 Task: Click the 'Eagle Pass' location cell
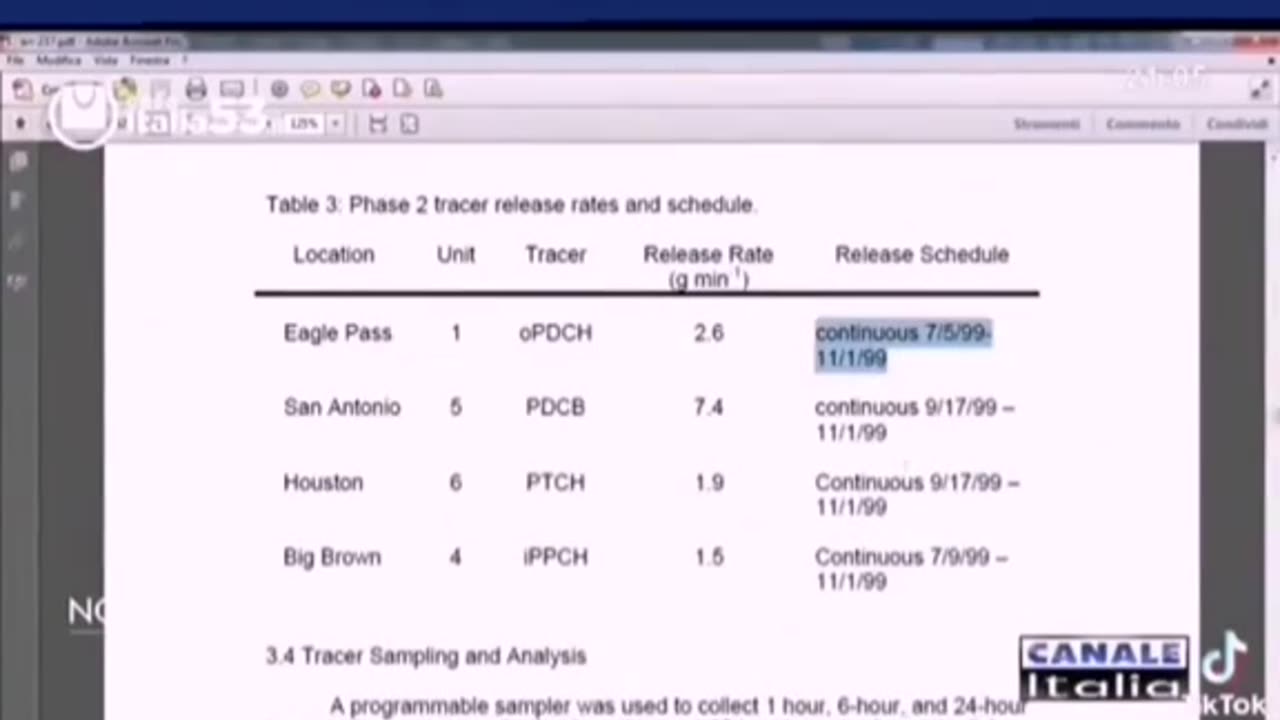[x=338, y=333]
